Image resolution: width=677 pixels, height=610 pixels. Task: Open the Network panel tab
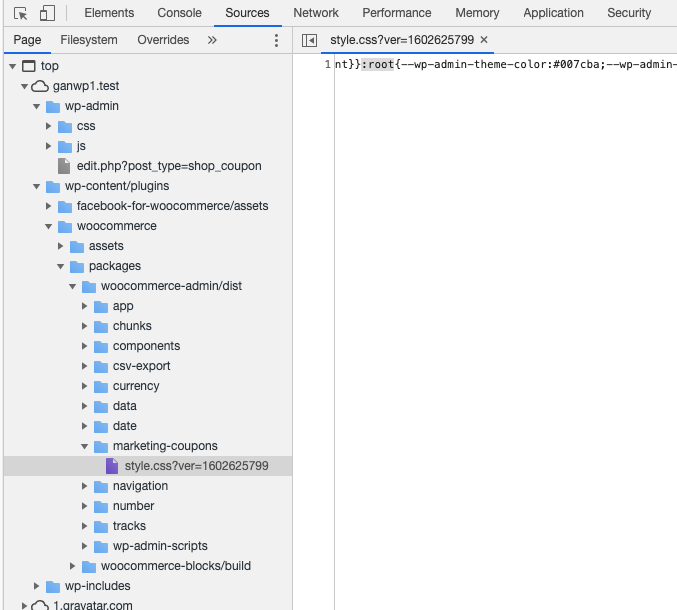coord(316,13)
